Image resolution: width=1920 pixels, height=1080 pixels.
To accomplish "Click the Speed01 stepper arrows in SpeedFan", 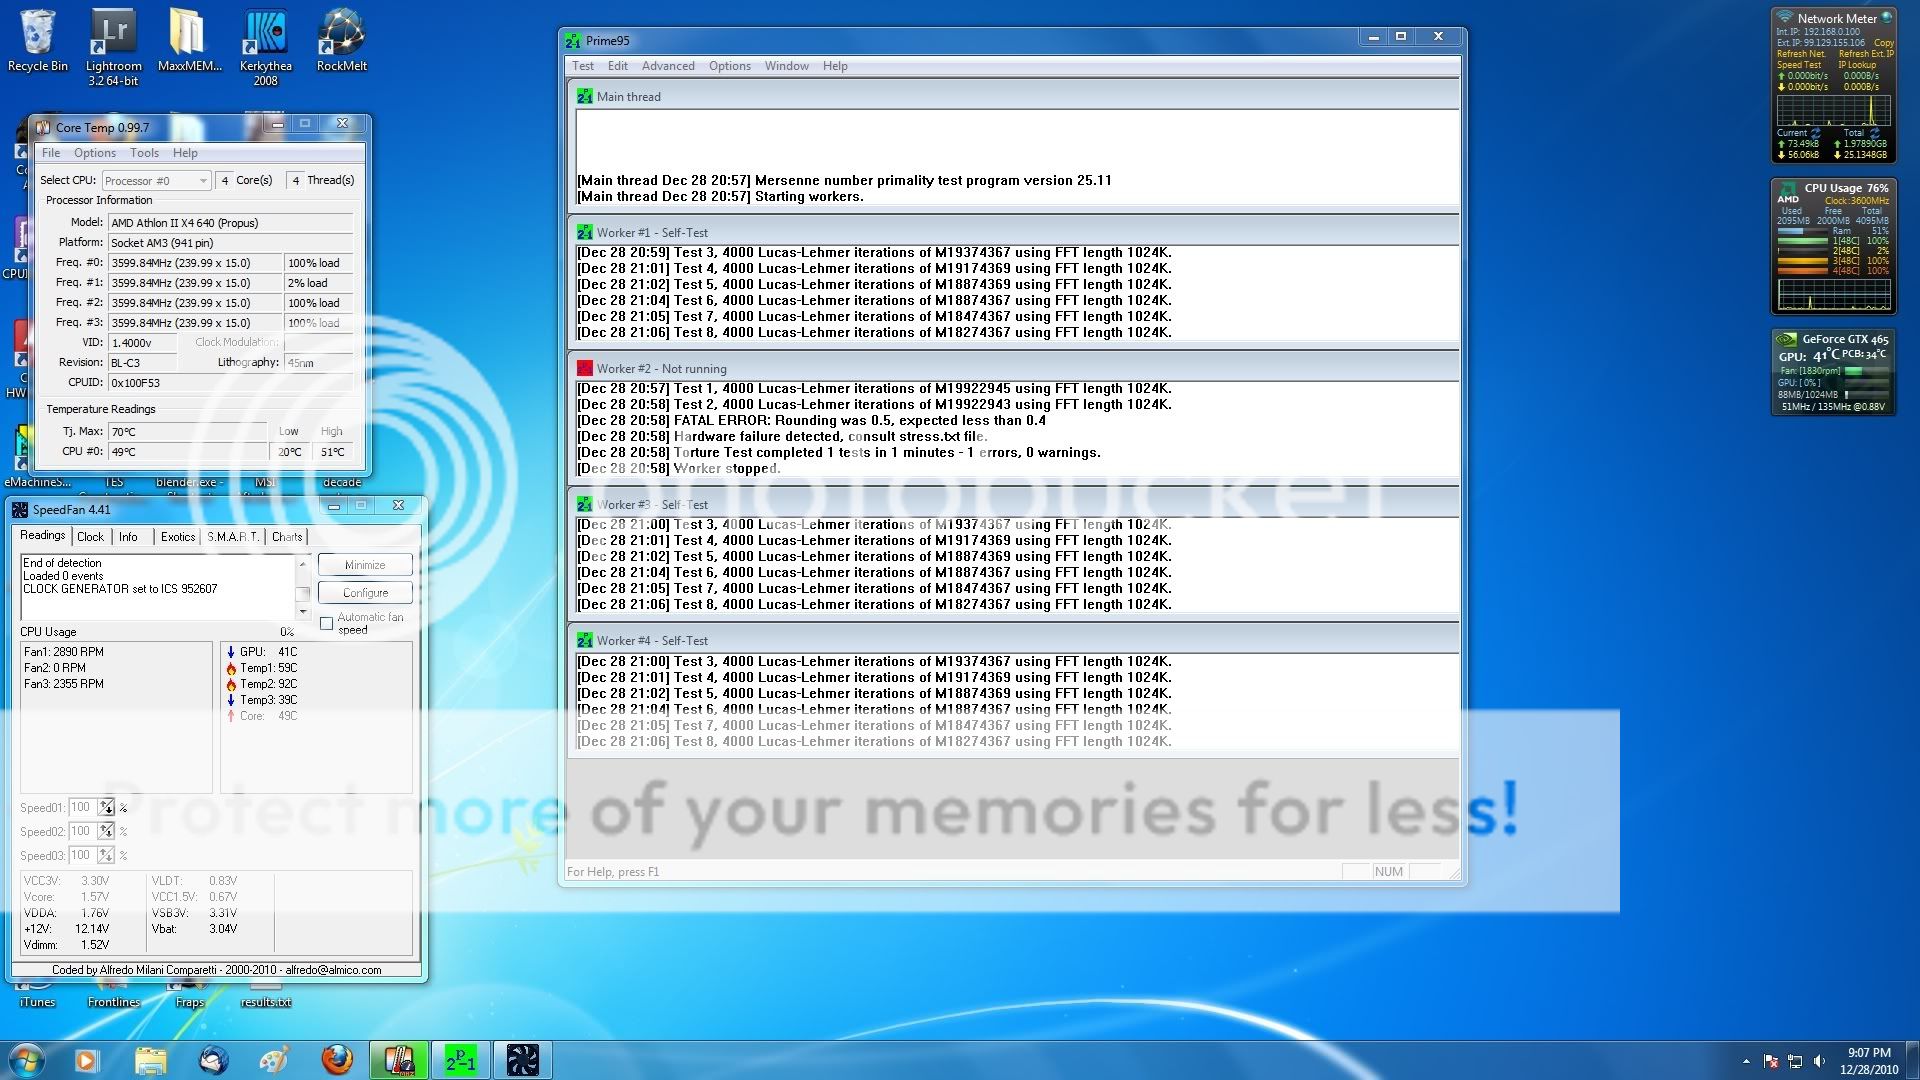I will tap(107, 807).
